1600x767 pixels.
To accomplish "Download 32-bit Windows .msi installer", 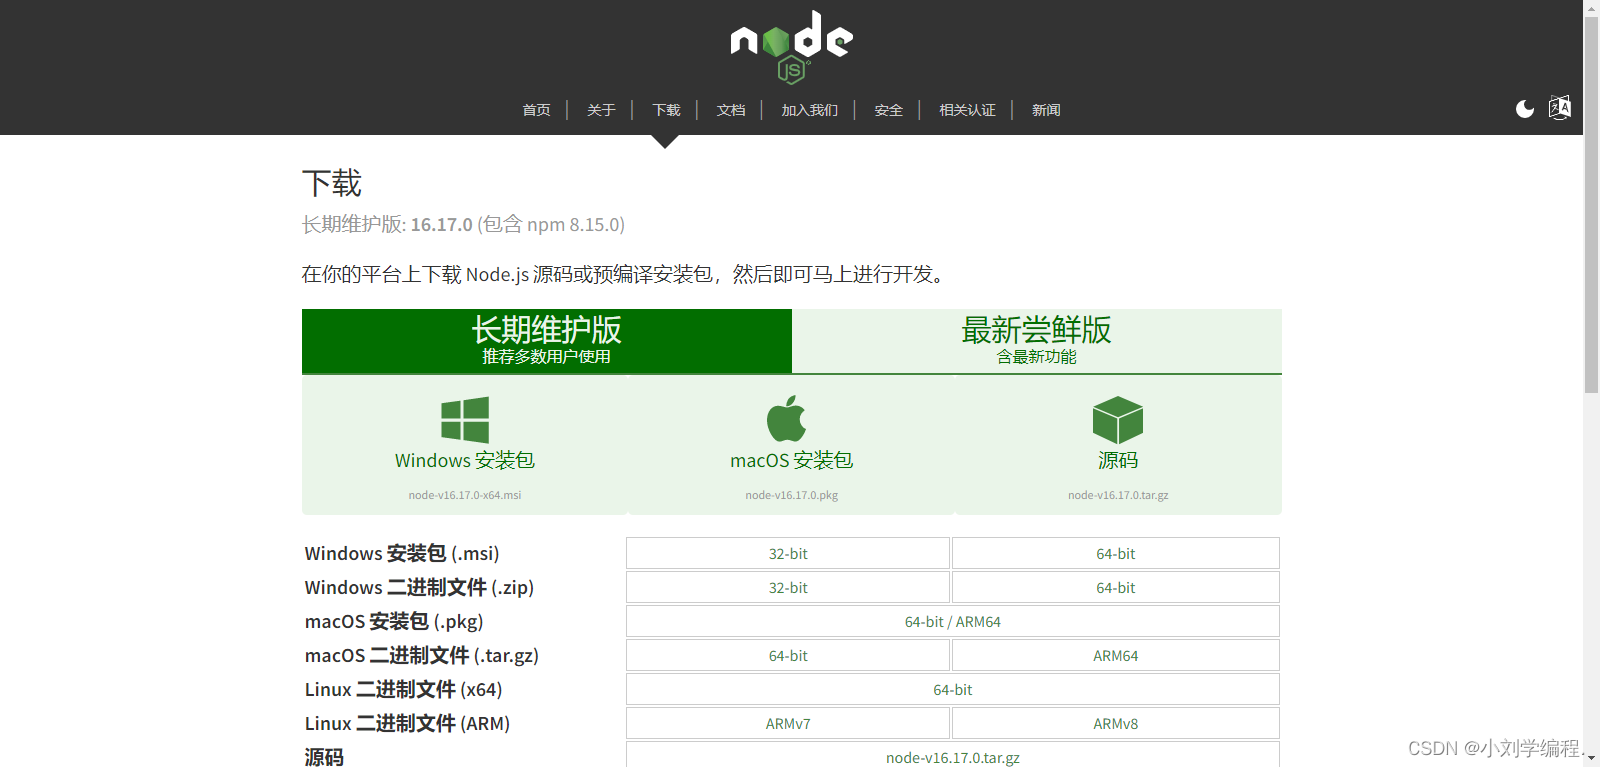I will tap(788, 553).
